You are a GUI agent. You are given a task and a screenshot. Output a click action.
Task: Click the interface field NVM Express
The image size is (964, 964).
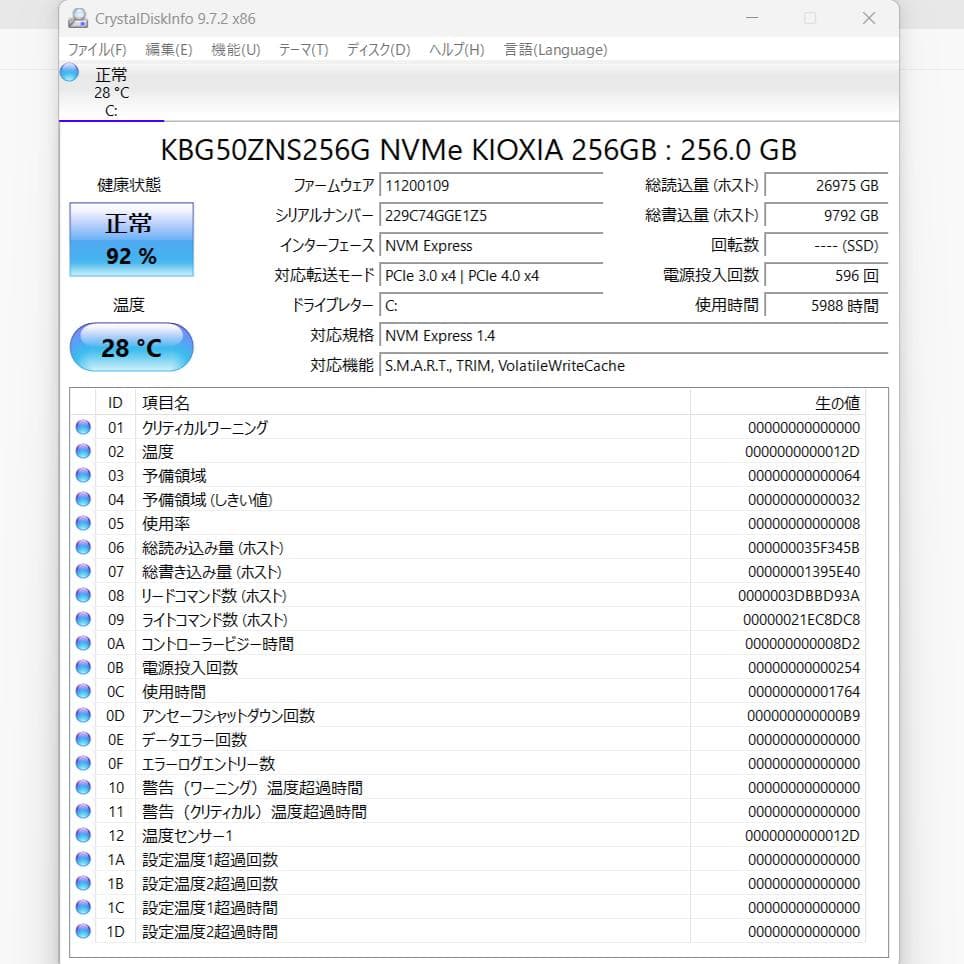coord(491,246)
